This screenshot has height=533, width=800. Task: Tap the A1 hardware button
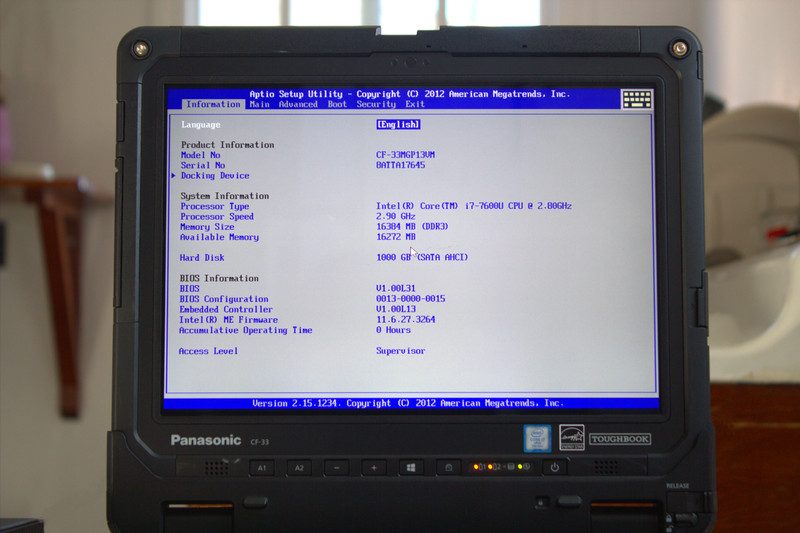click(262, 468)
